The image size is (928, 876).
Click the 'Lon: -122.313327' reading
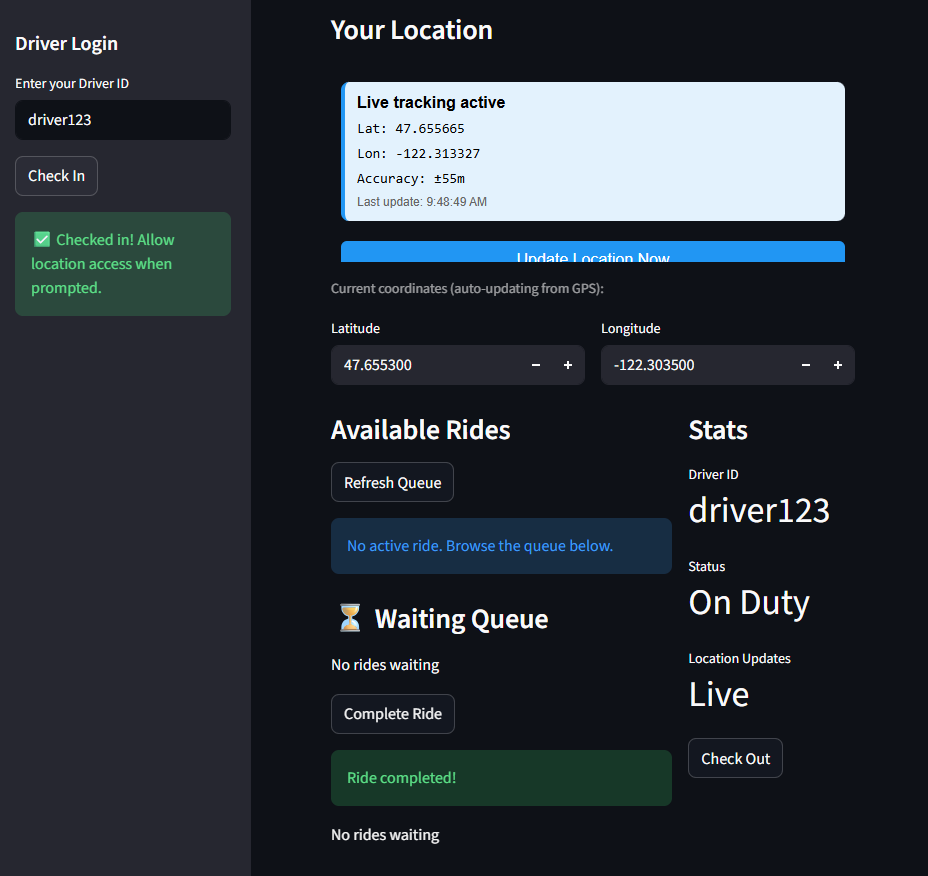pos(418,153)
